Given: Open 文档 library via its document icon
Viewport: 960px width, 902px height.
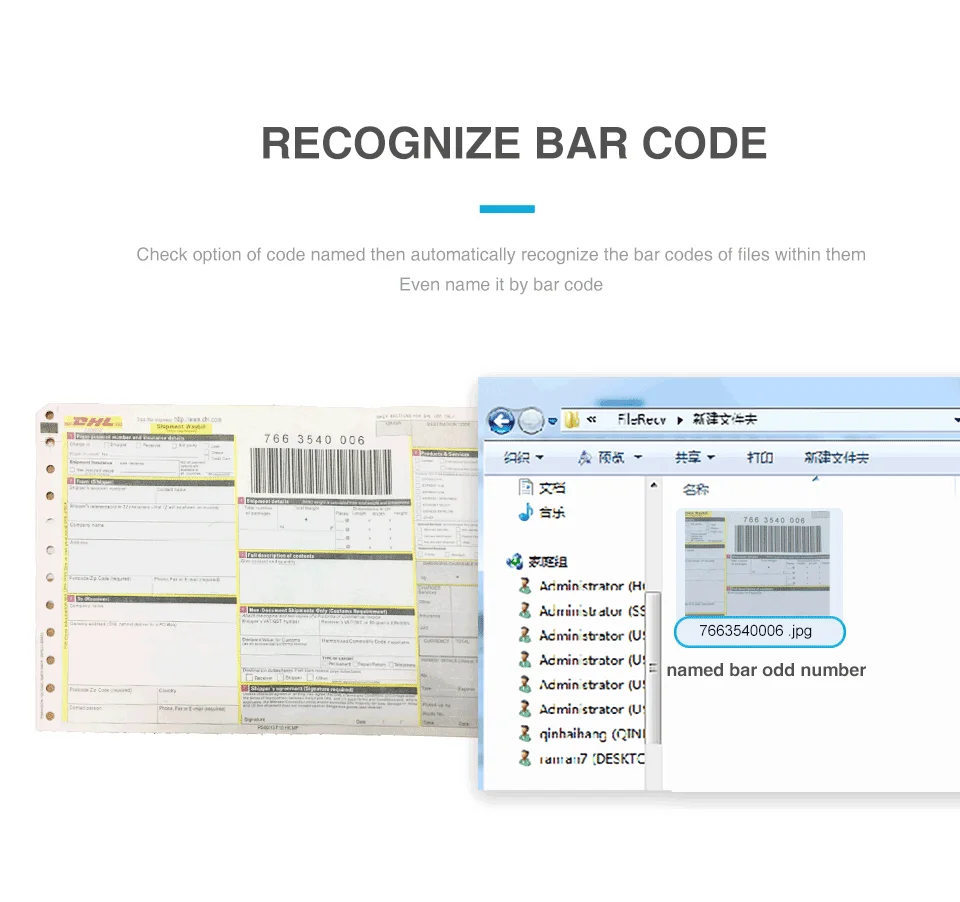Looking at the screenshot, I should pos(525,487).
